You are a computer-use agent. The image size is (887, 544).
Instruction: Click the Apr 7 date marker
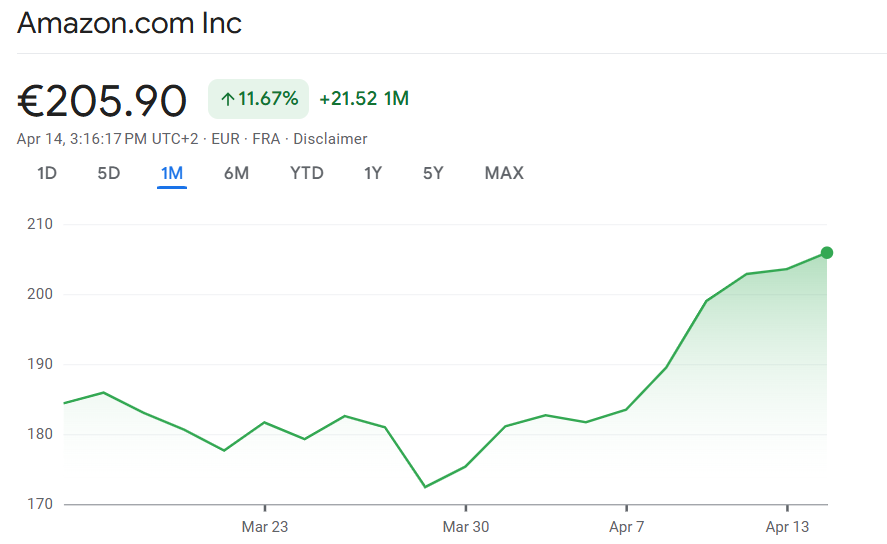click(x=626, y=527)
